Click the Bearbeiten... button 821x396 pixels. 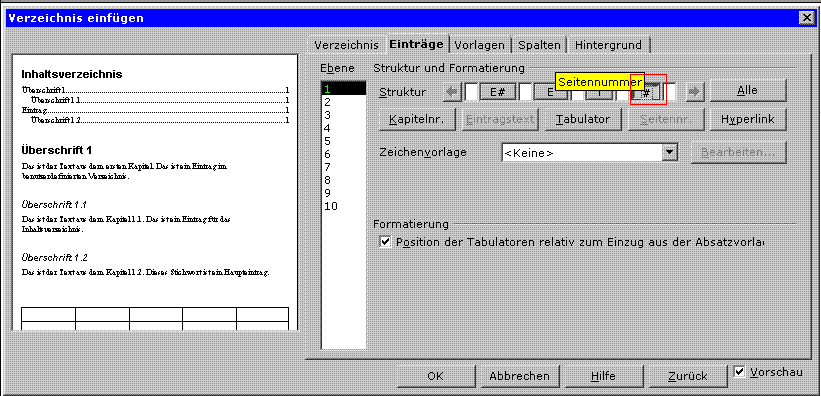[x=738, y=152]
